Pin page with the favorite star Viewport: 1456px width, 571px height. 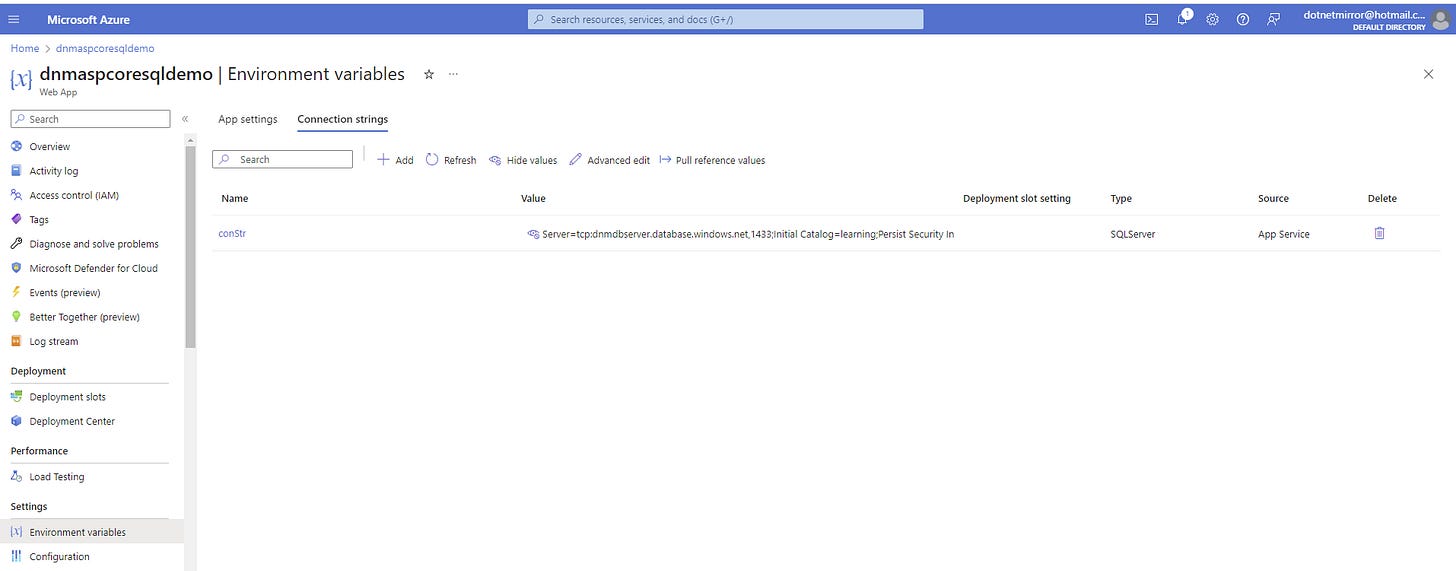pos(429,74)
